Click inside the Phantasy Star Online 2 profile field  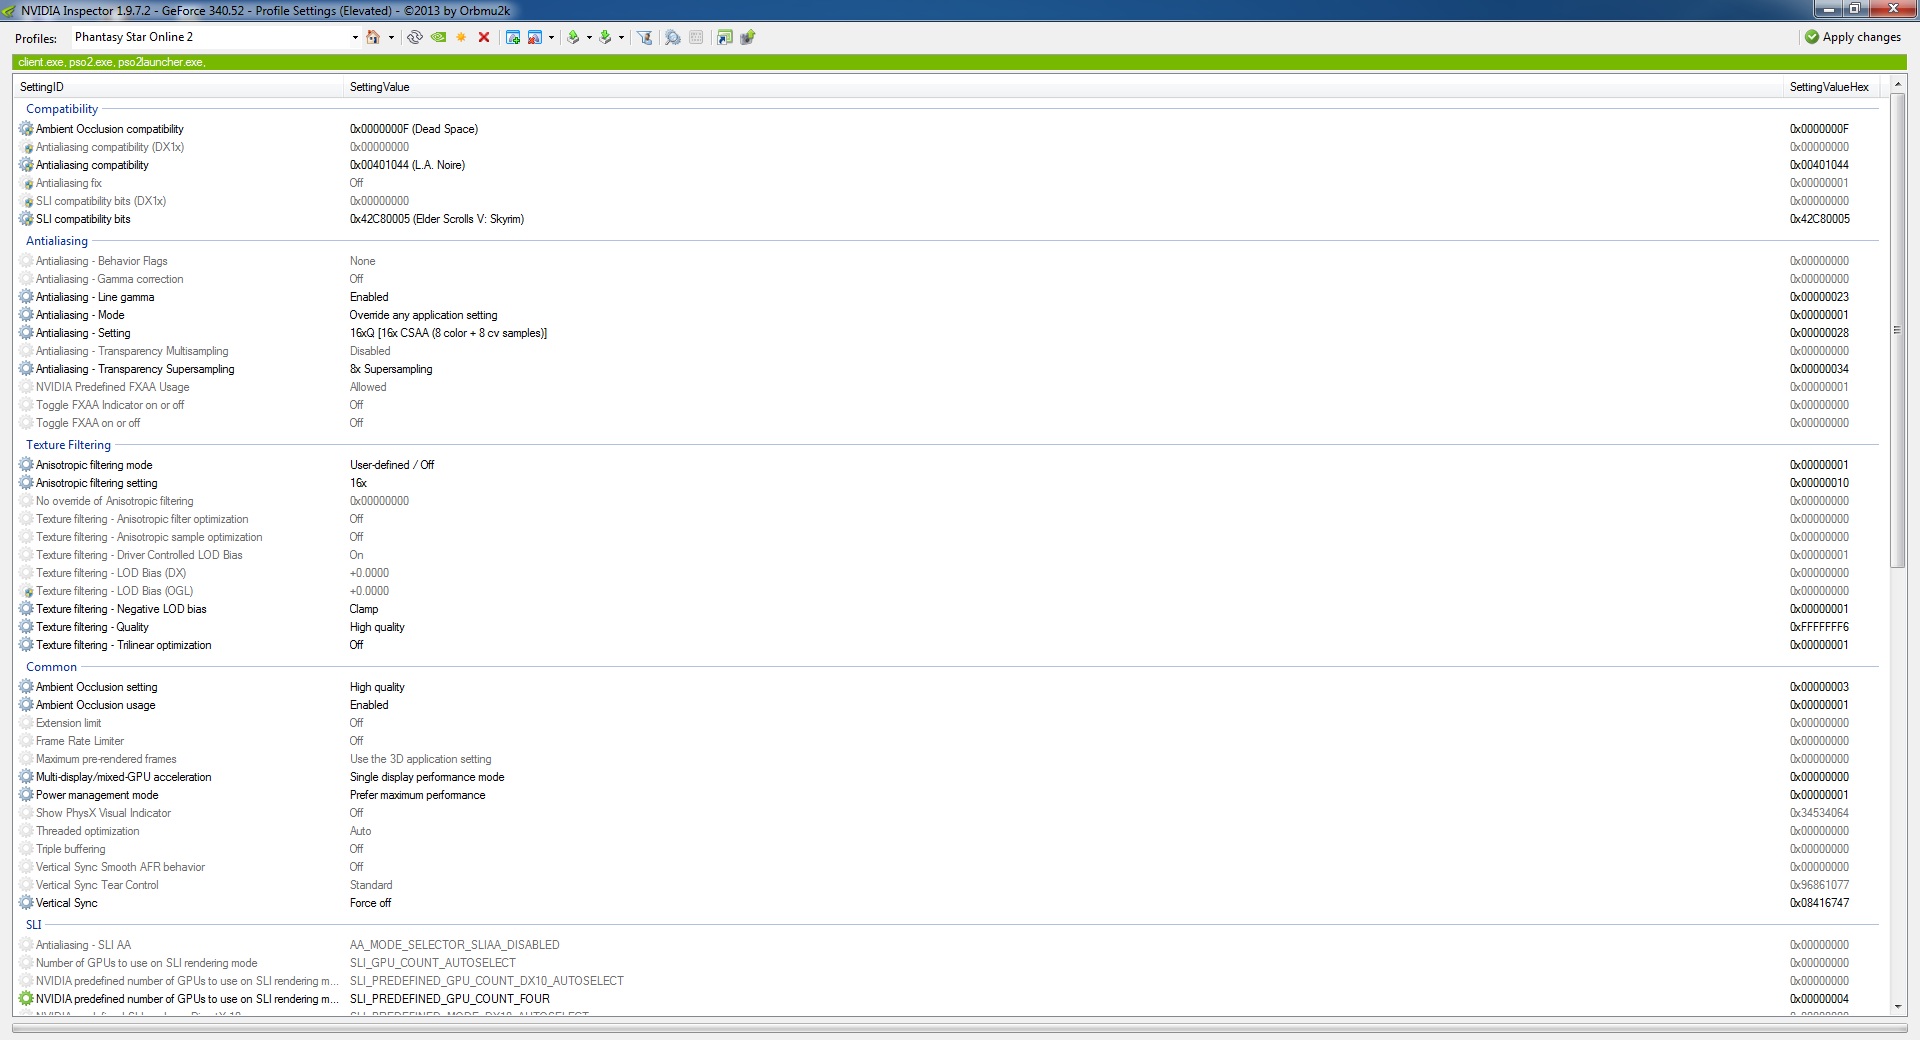(208, 37)
